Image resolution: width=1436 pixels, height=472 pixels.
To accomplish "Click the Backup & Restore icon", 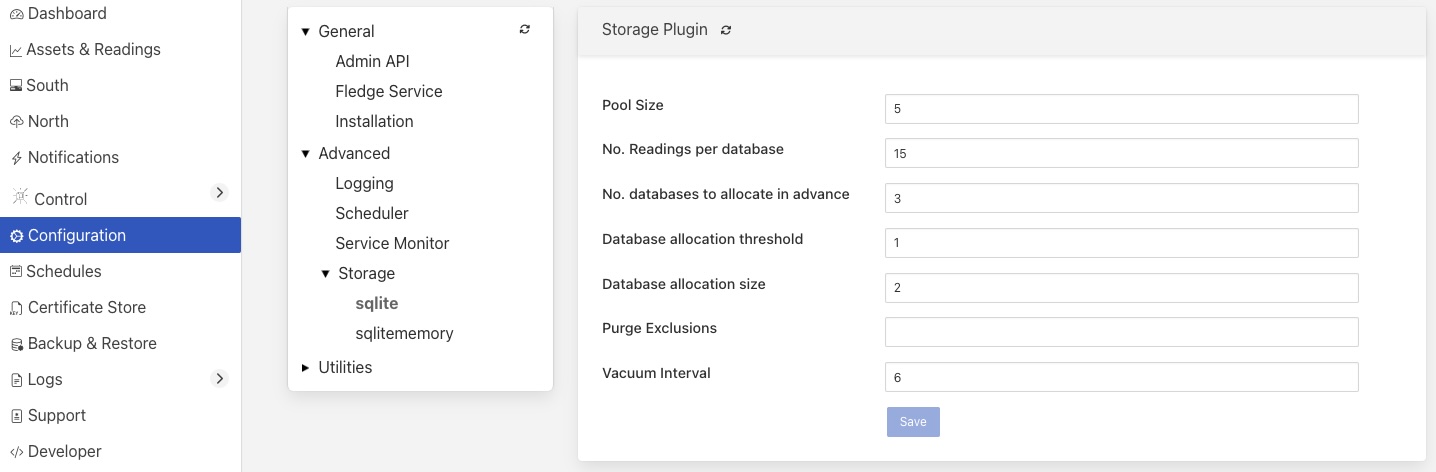I will coord(16,344).
